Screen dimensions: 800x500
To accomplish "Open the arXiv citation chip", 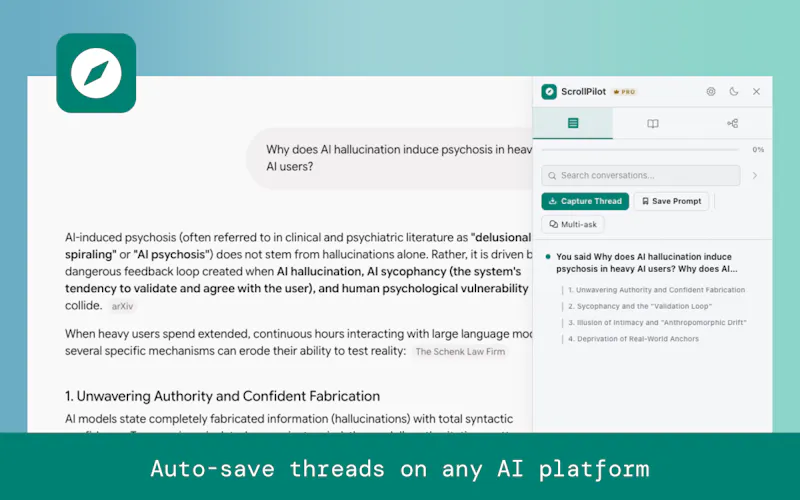I will (122, 306).
